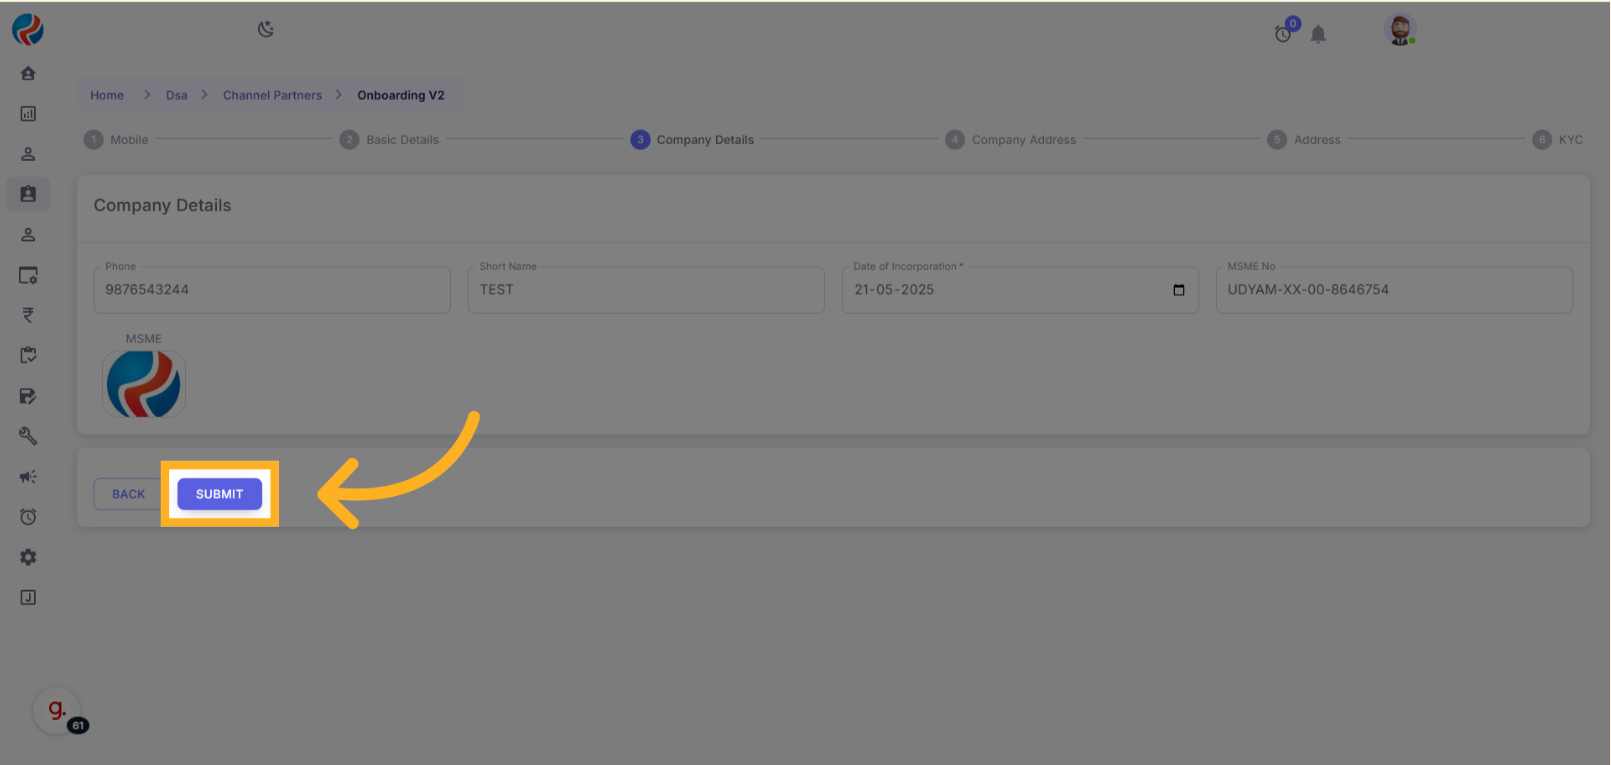Open the rupee payments sidebar icon

[x=28, y=315]
